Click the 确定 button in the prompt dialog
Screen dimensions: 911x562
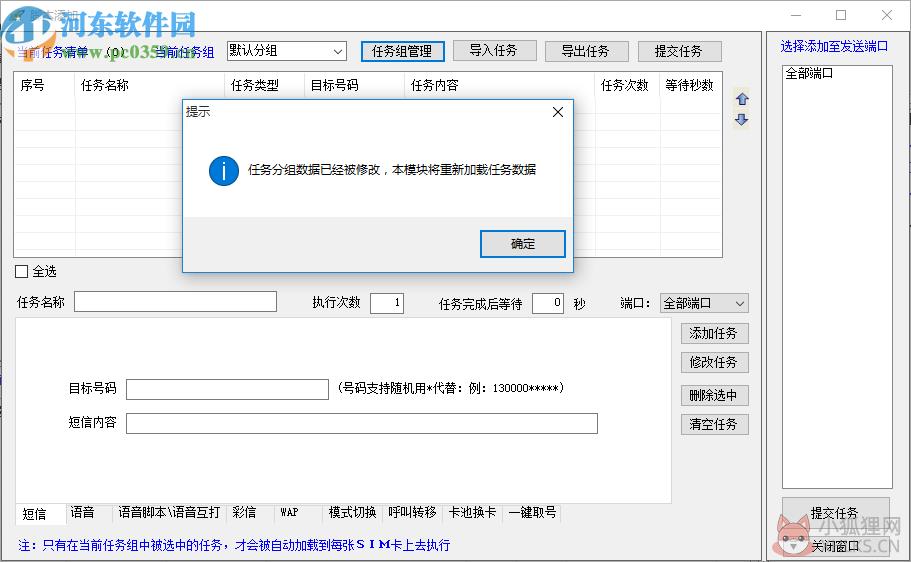pyautogui.click(x=522, y=244)
